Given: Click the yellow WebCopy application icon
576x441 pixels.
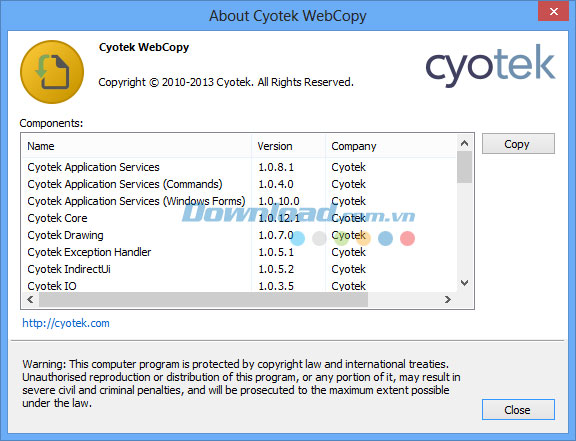Looking at the screenshot, I should pyautogui.click(x=52, y=72).
